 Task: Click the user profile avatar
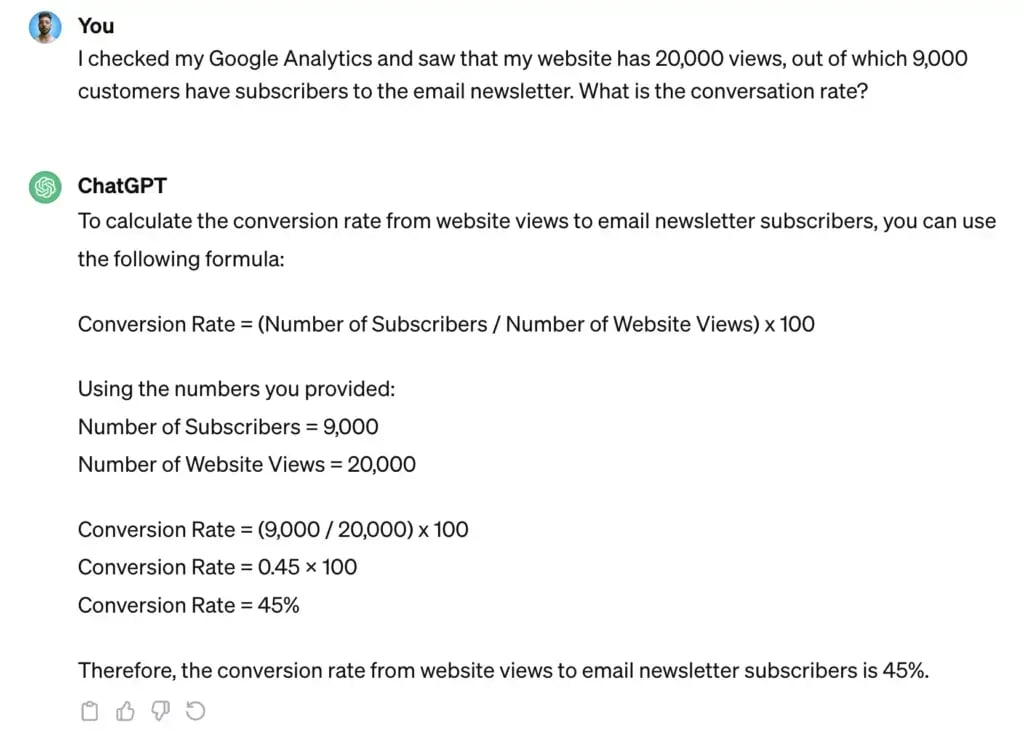(45, 27)
